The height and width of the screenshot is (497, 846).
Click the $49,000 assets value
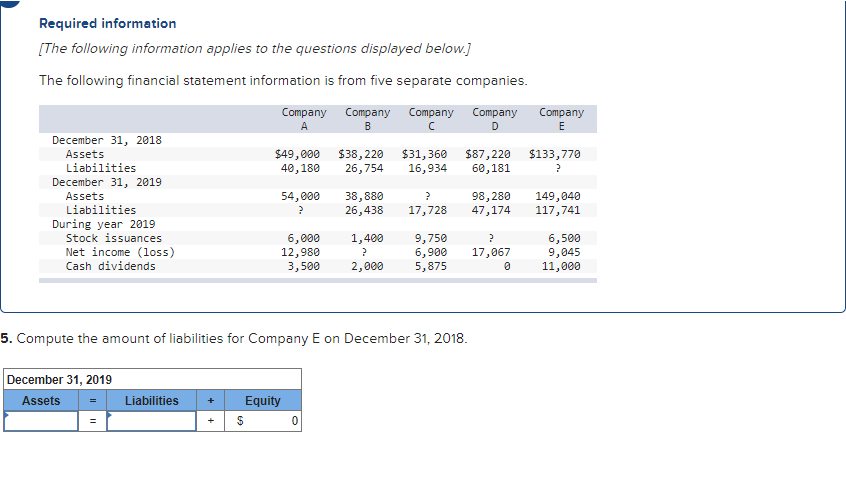coord(297,154)
